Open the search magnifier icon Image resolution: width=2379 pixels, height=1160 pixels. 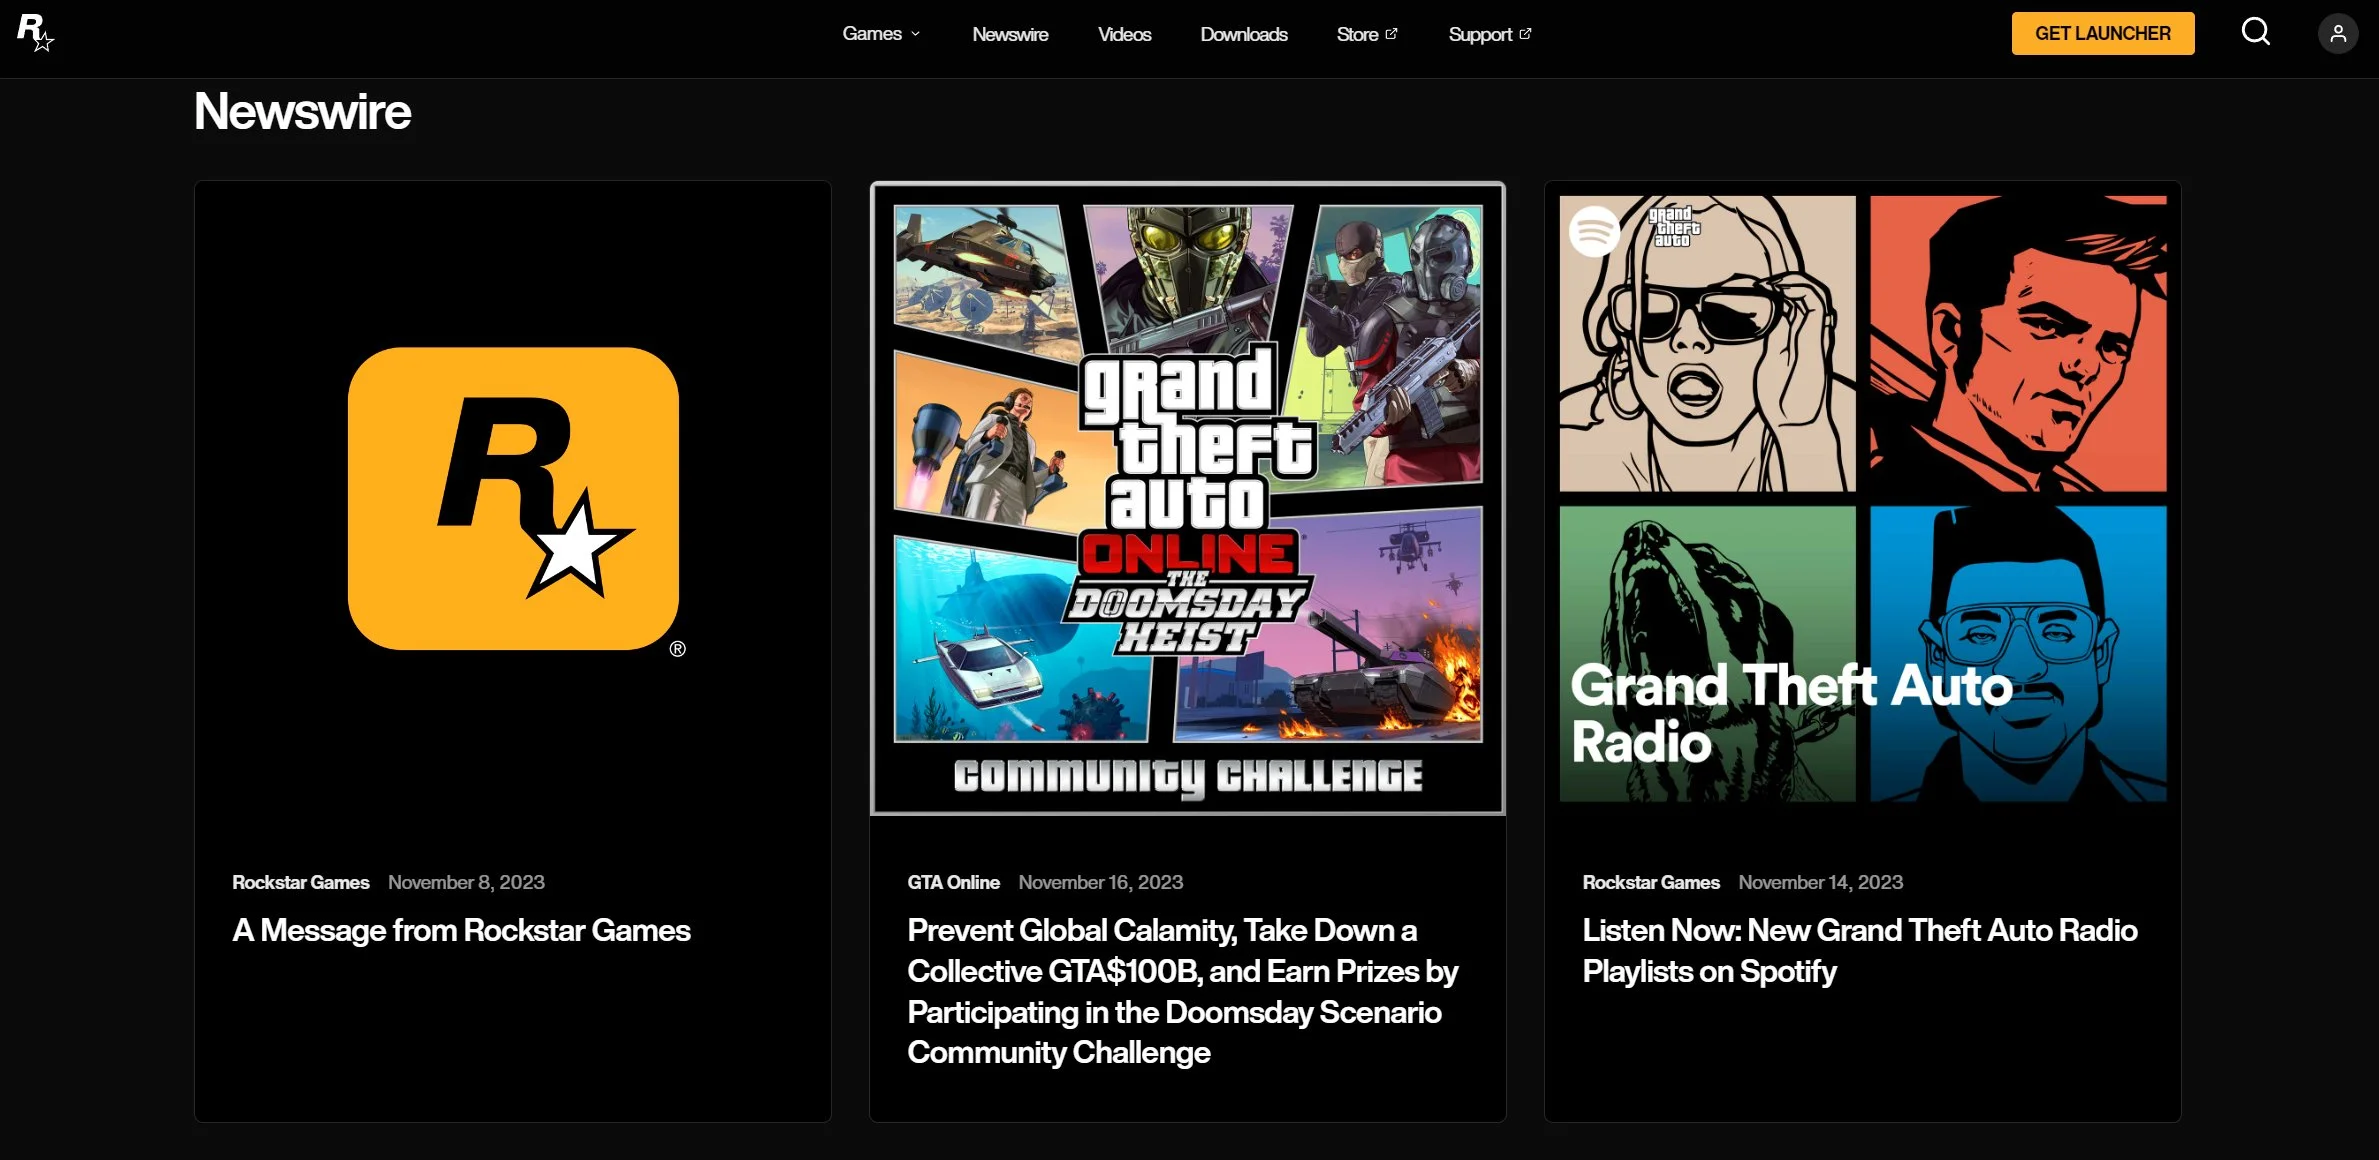2255,33
